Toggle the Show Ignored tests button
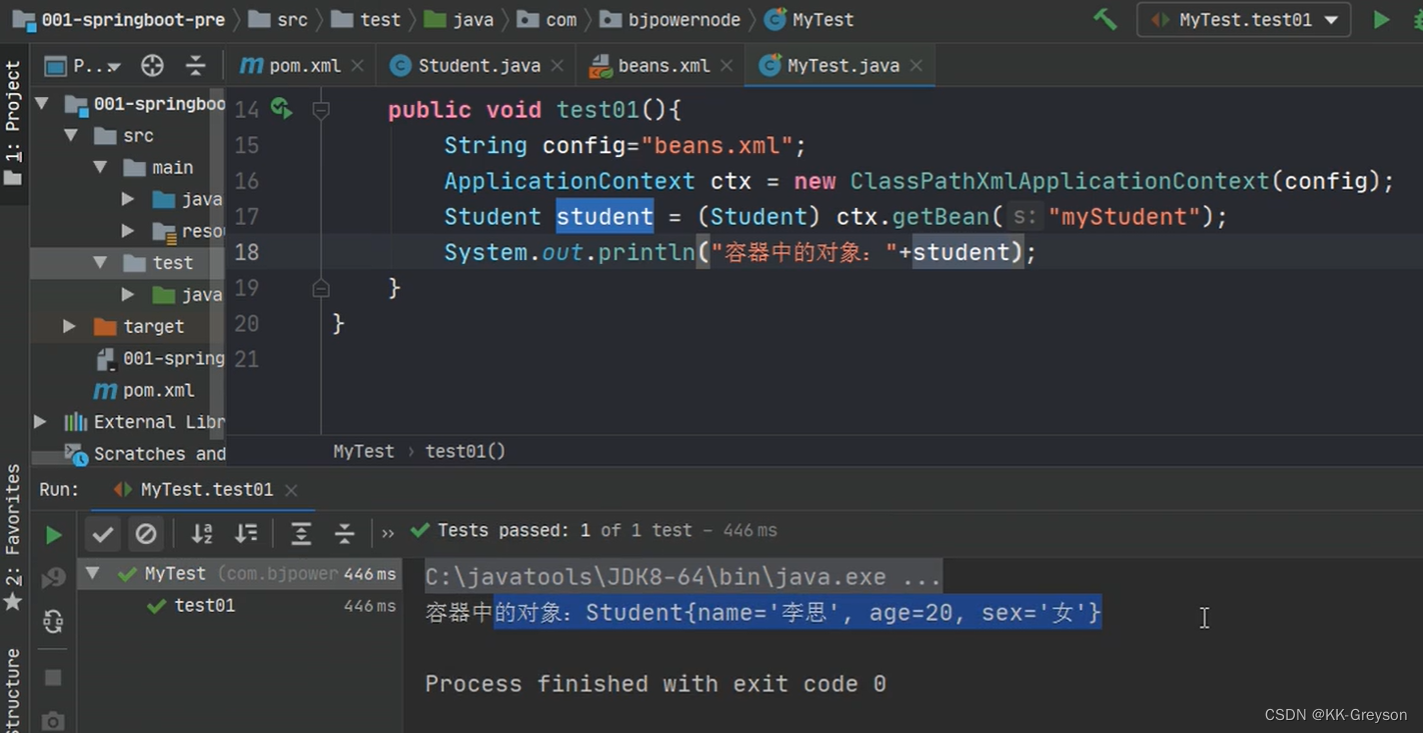This screenshot has height=733, width=1423. [146, 534]
